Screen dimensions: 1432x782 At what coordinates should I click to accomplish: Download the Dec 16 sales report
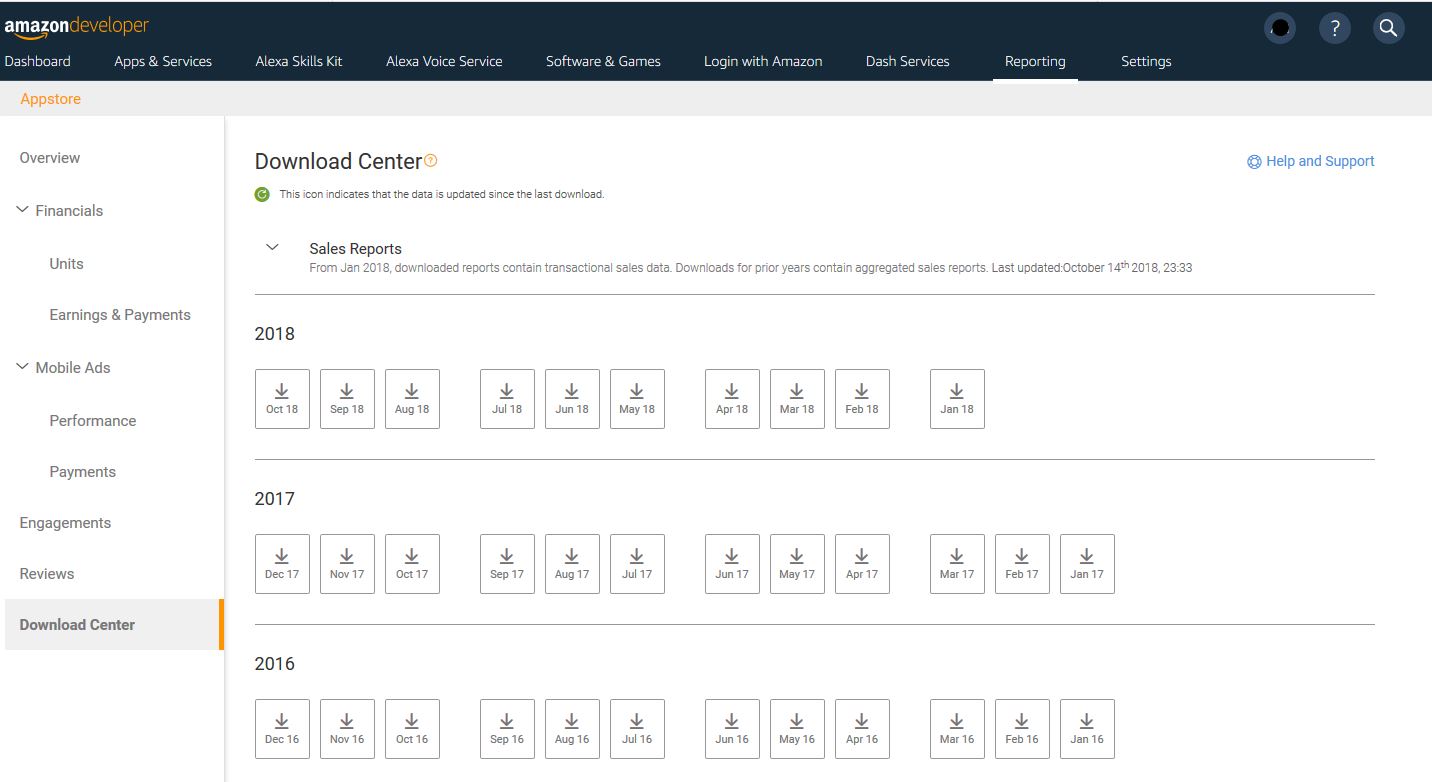click(x=282, y=729)
